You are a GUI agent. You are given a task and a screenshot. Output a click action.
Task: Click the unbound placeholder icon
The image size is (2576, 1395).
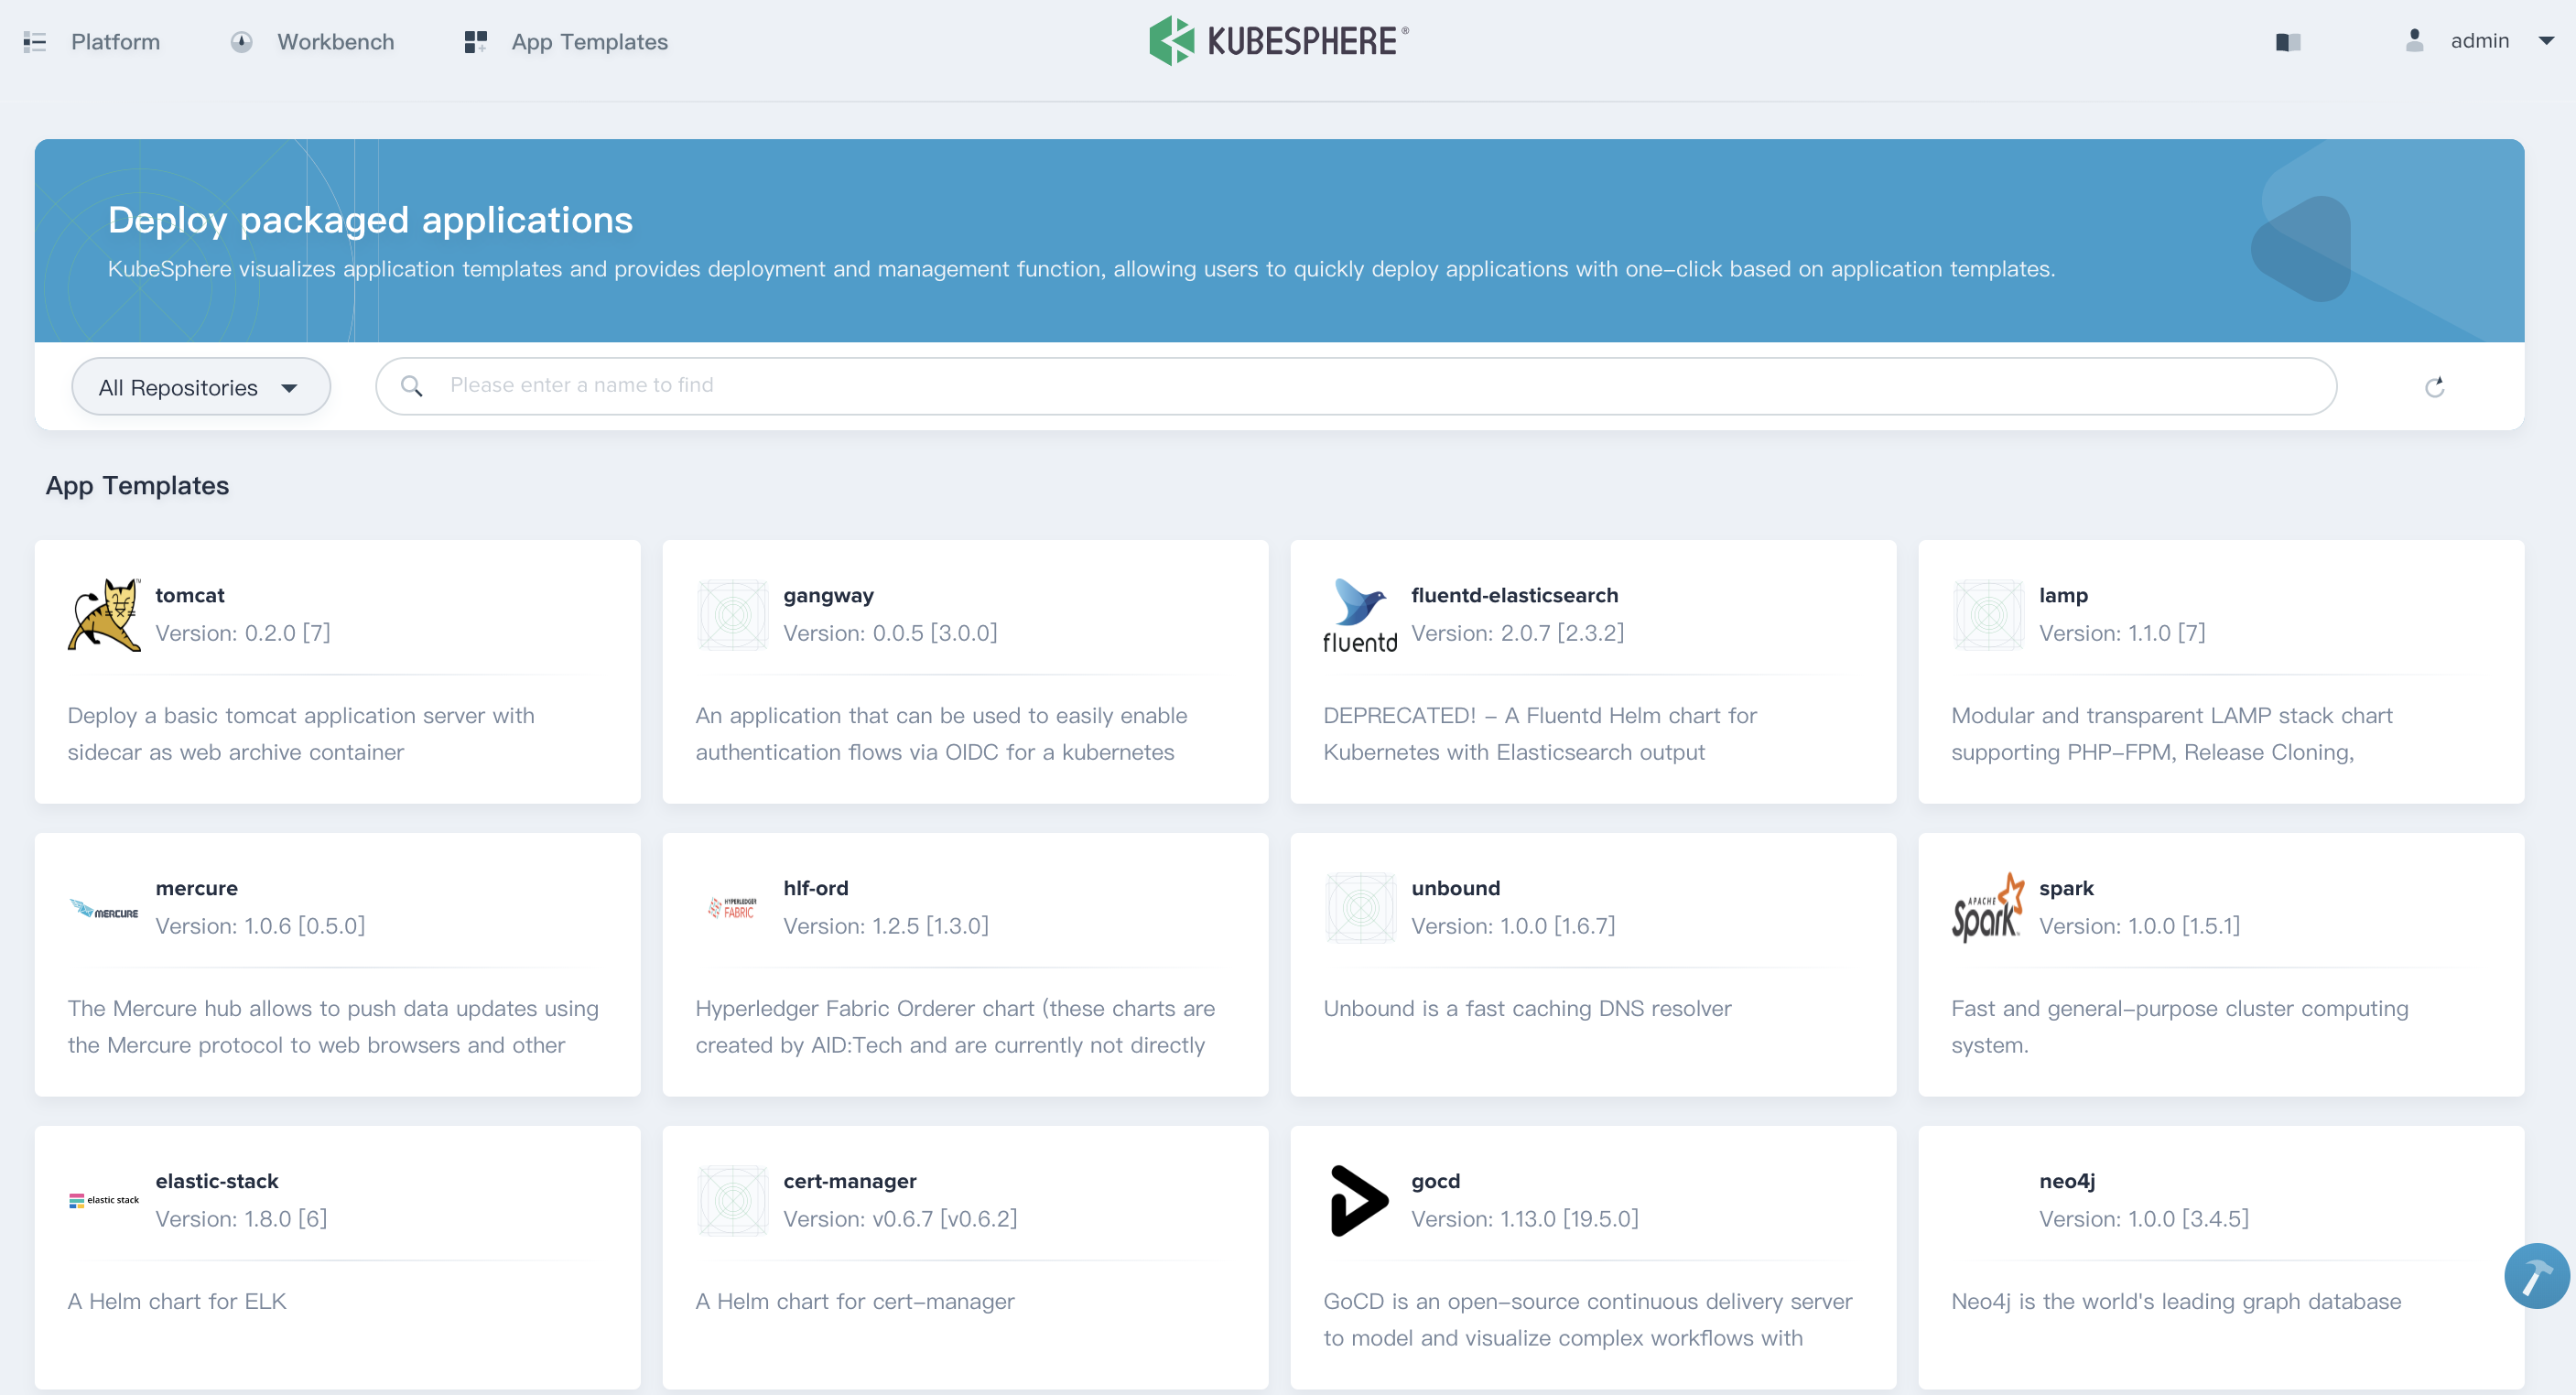point(1360,908)
